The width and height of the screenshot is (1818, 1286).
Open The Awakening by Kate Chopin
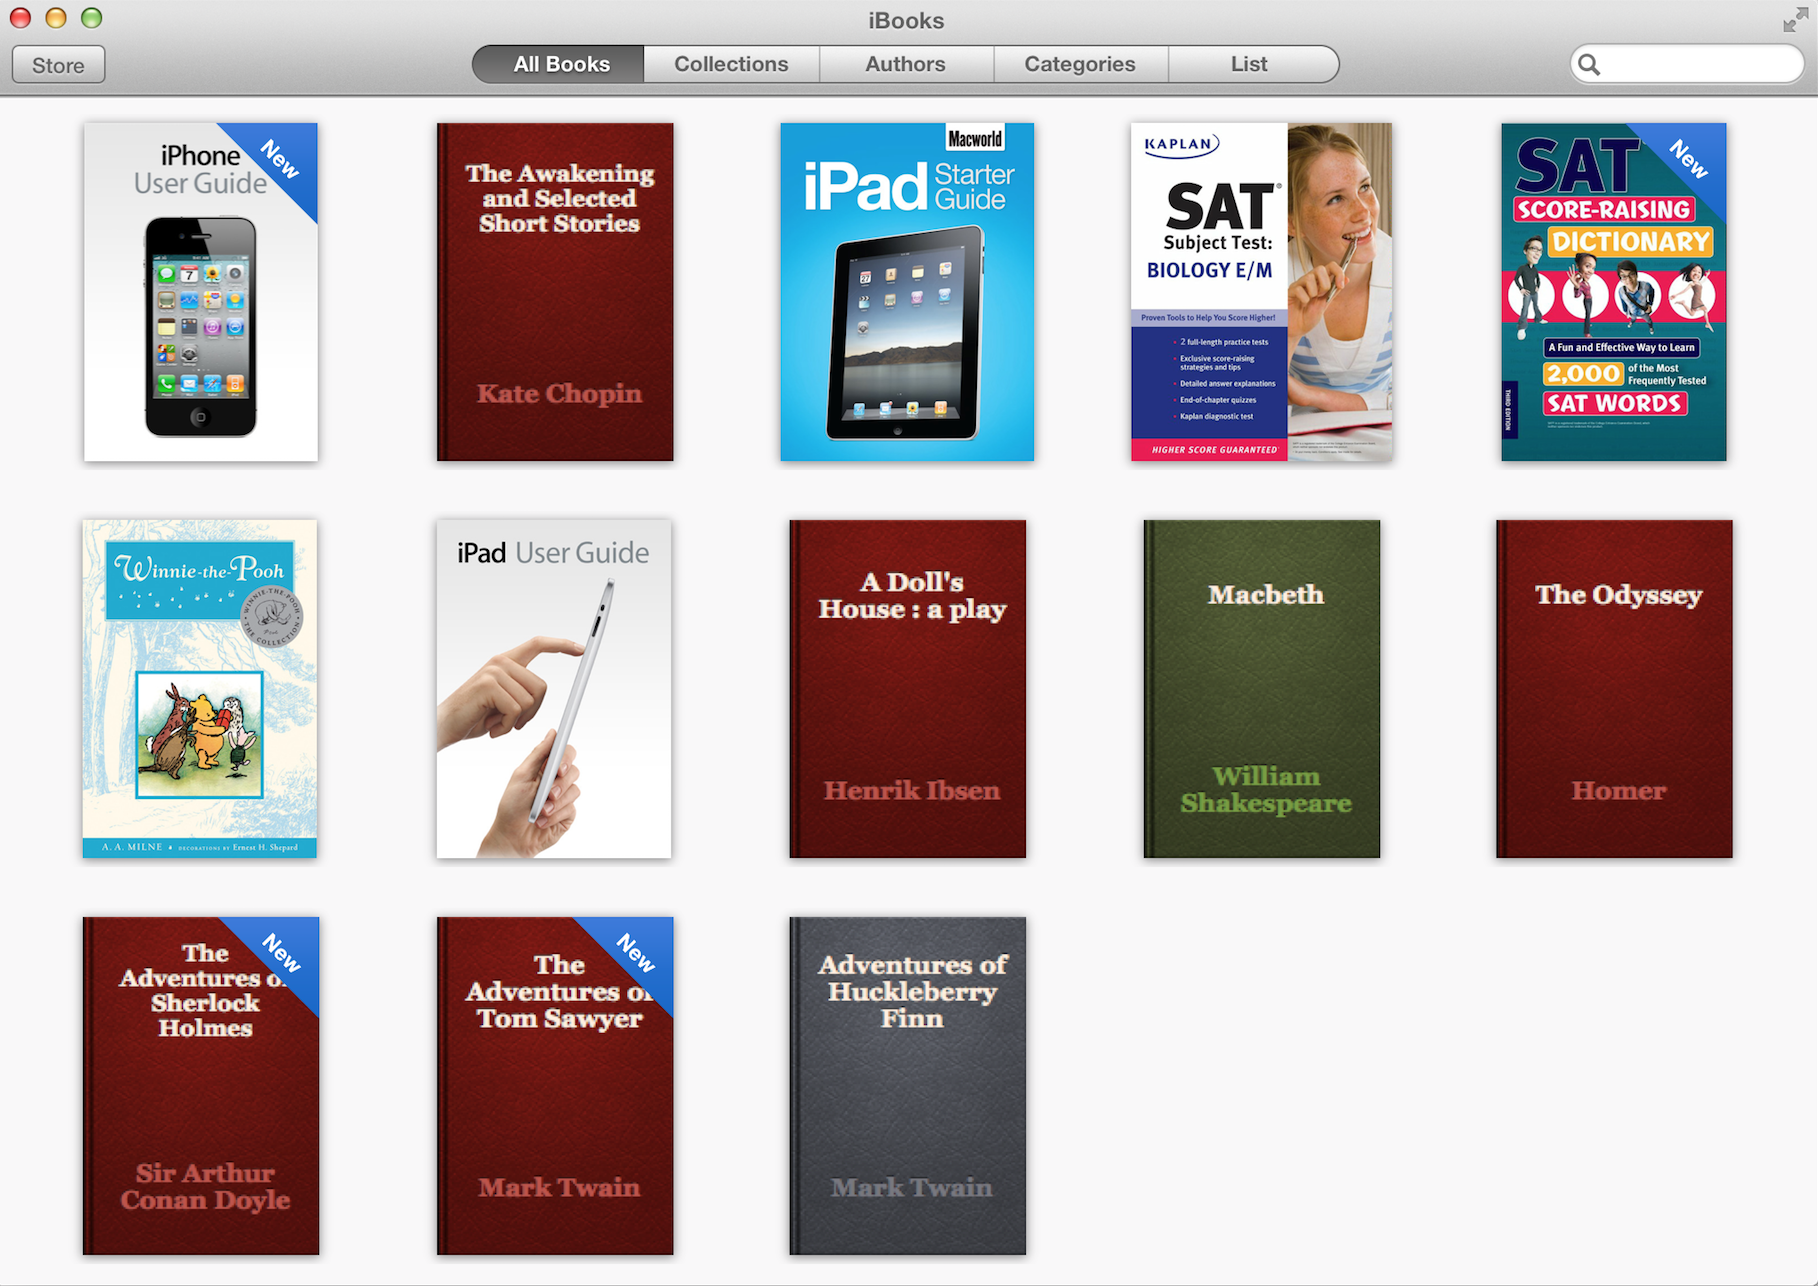pyautogui.click(x=555, y=292)
